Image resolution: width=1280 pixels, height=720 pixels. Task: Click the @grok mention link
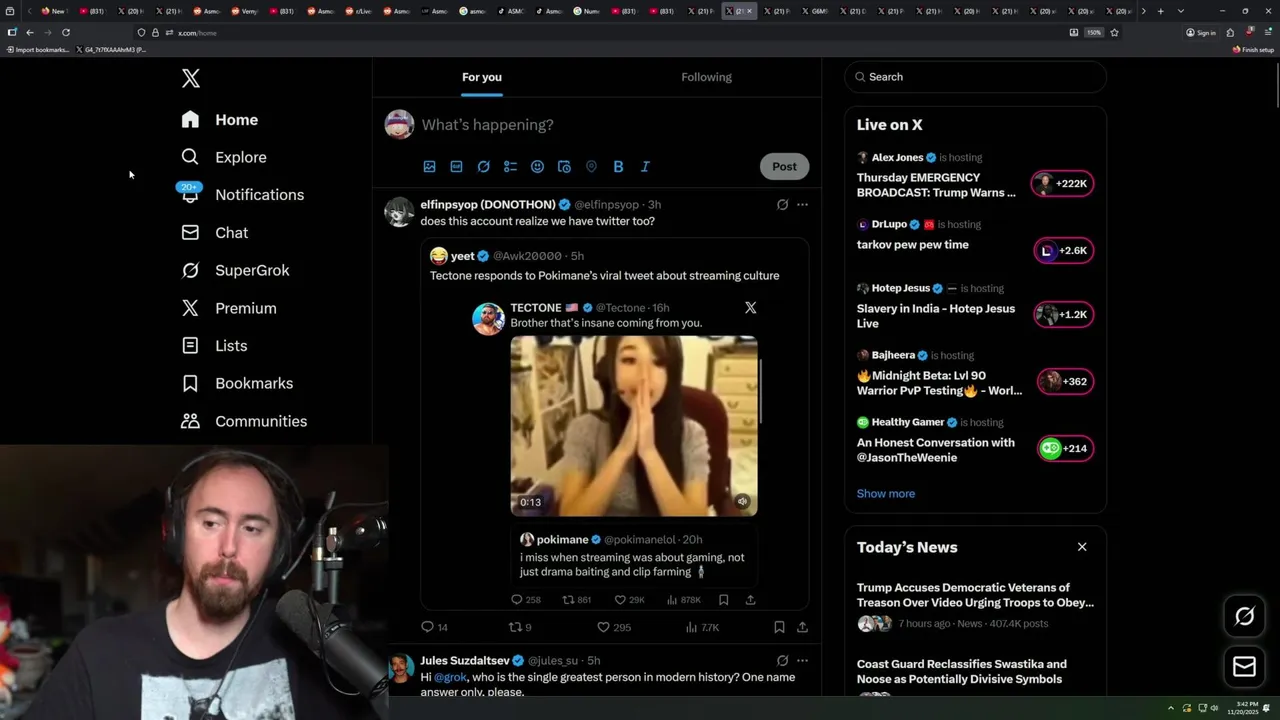coord(450,677)
